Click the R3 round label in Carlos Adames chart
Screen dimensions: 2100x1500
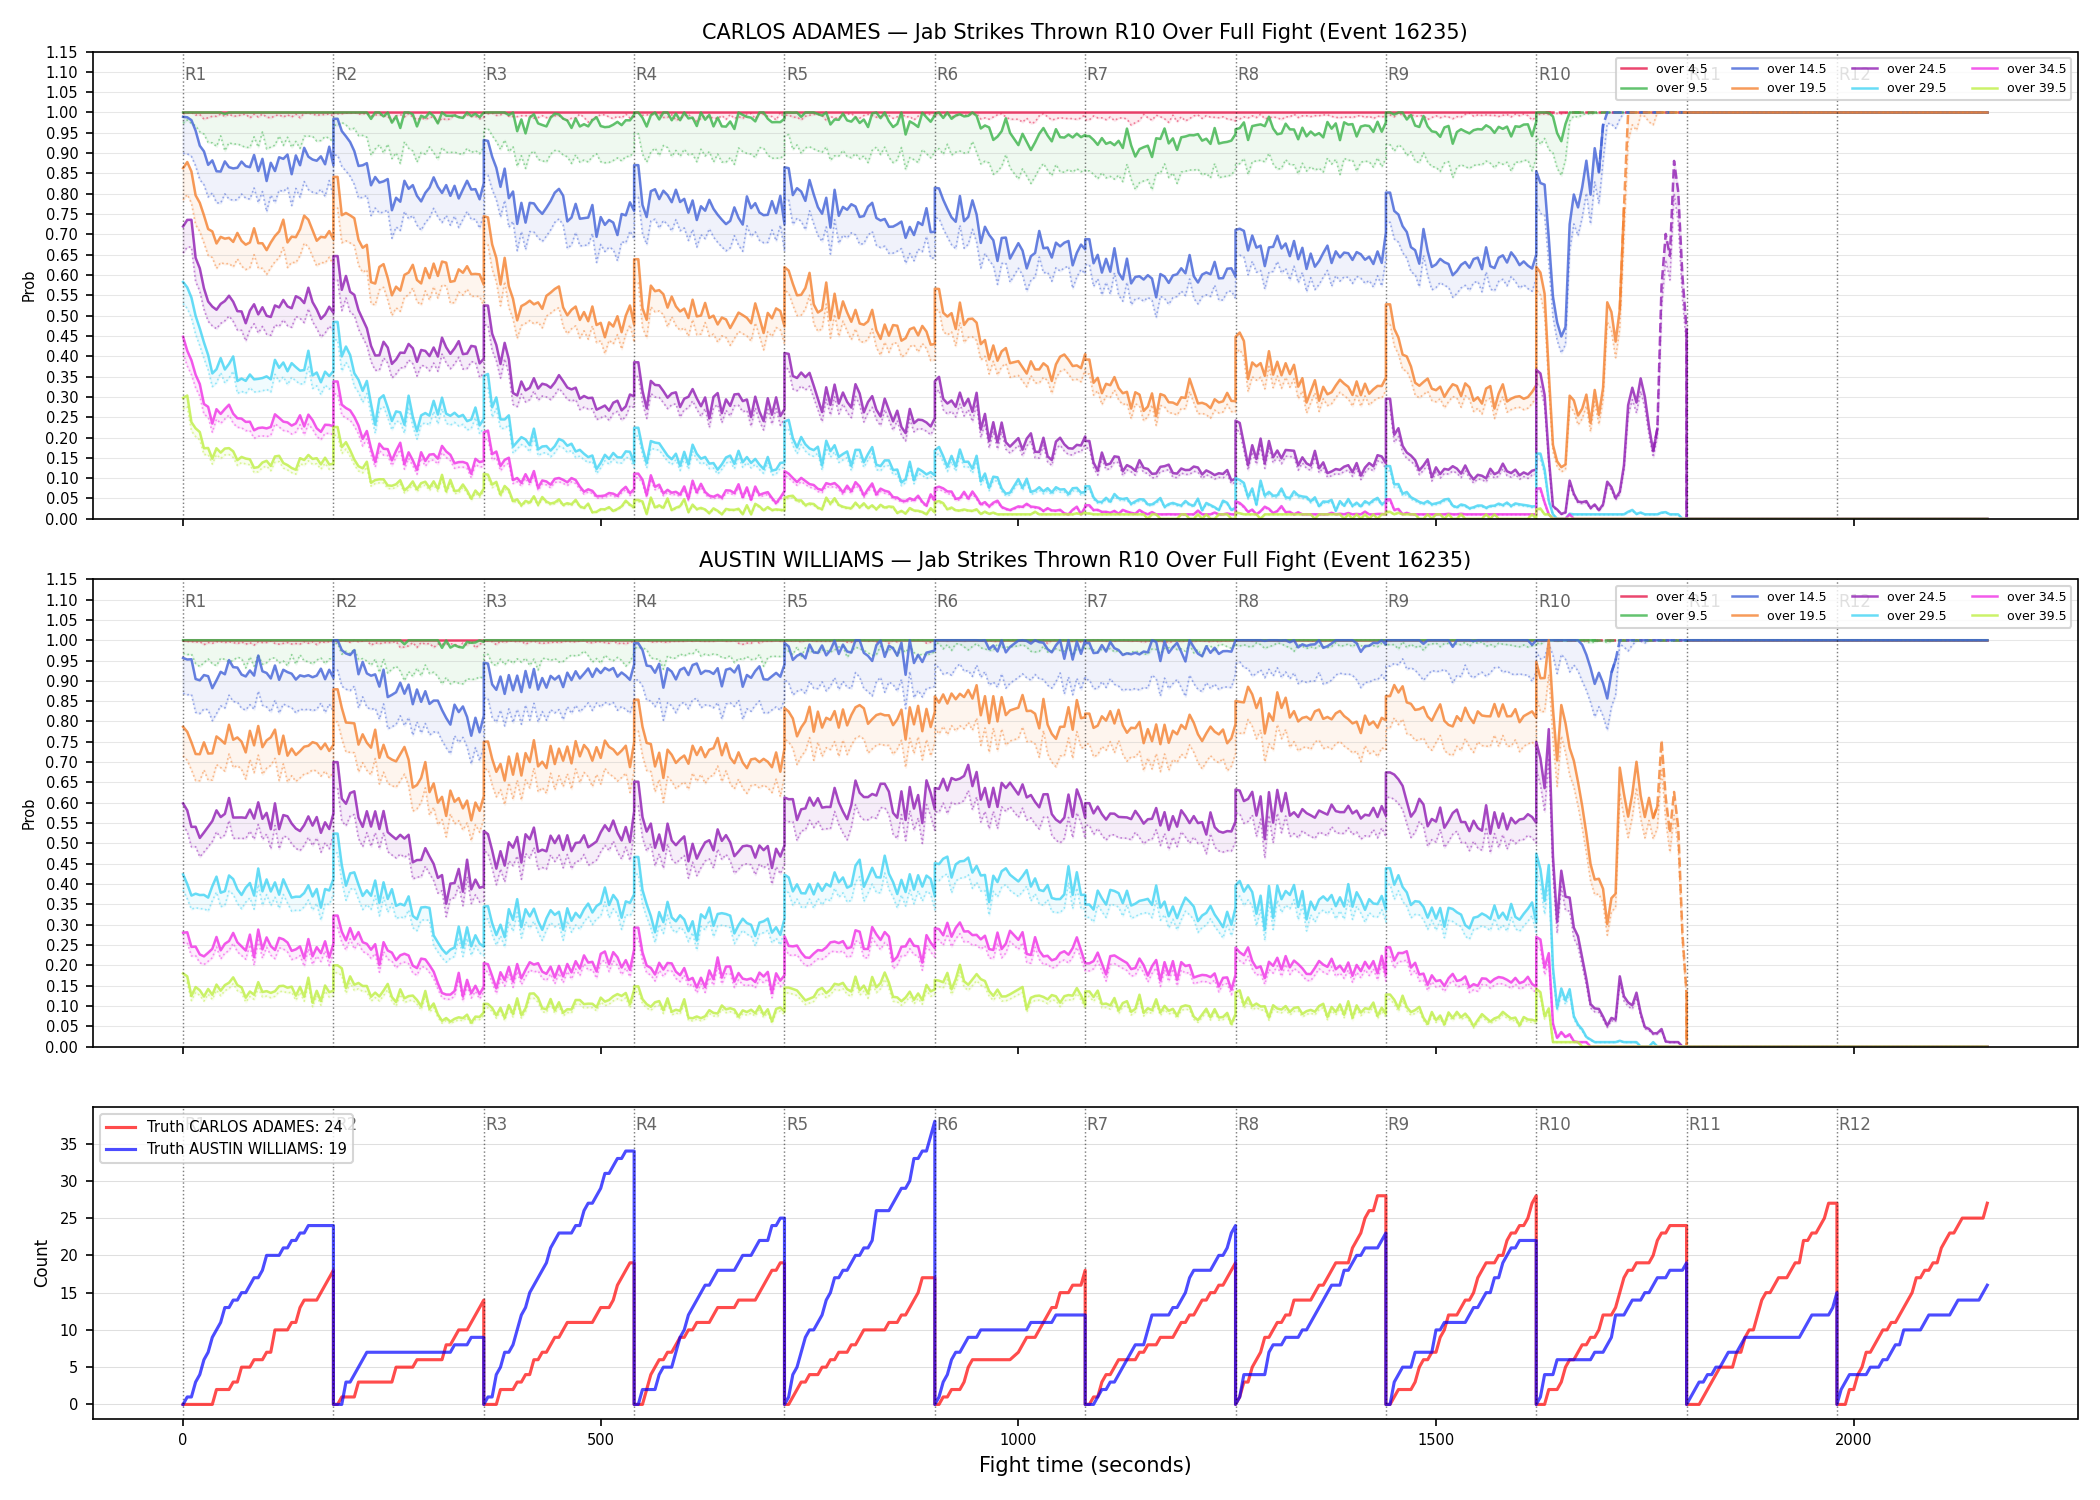click(496, 74)
